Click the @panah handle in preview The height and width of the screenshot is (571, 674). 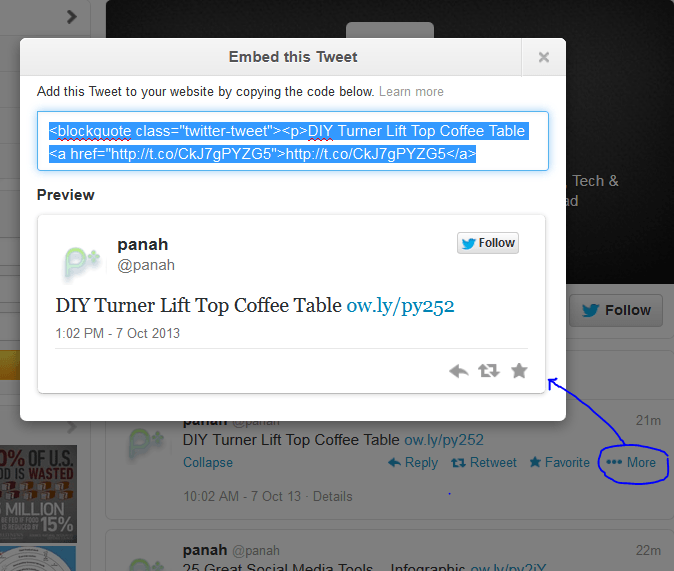pos(146,265)
